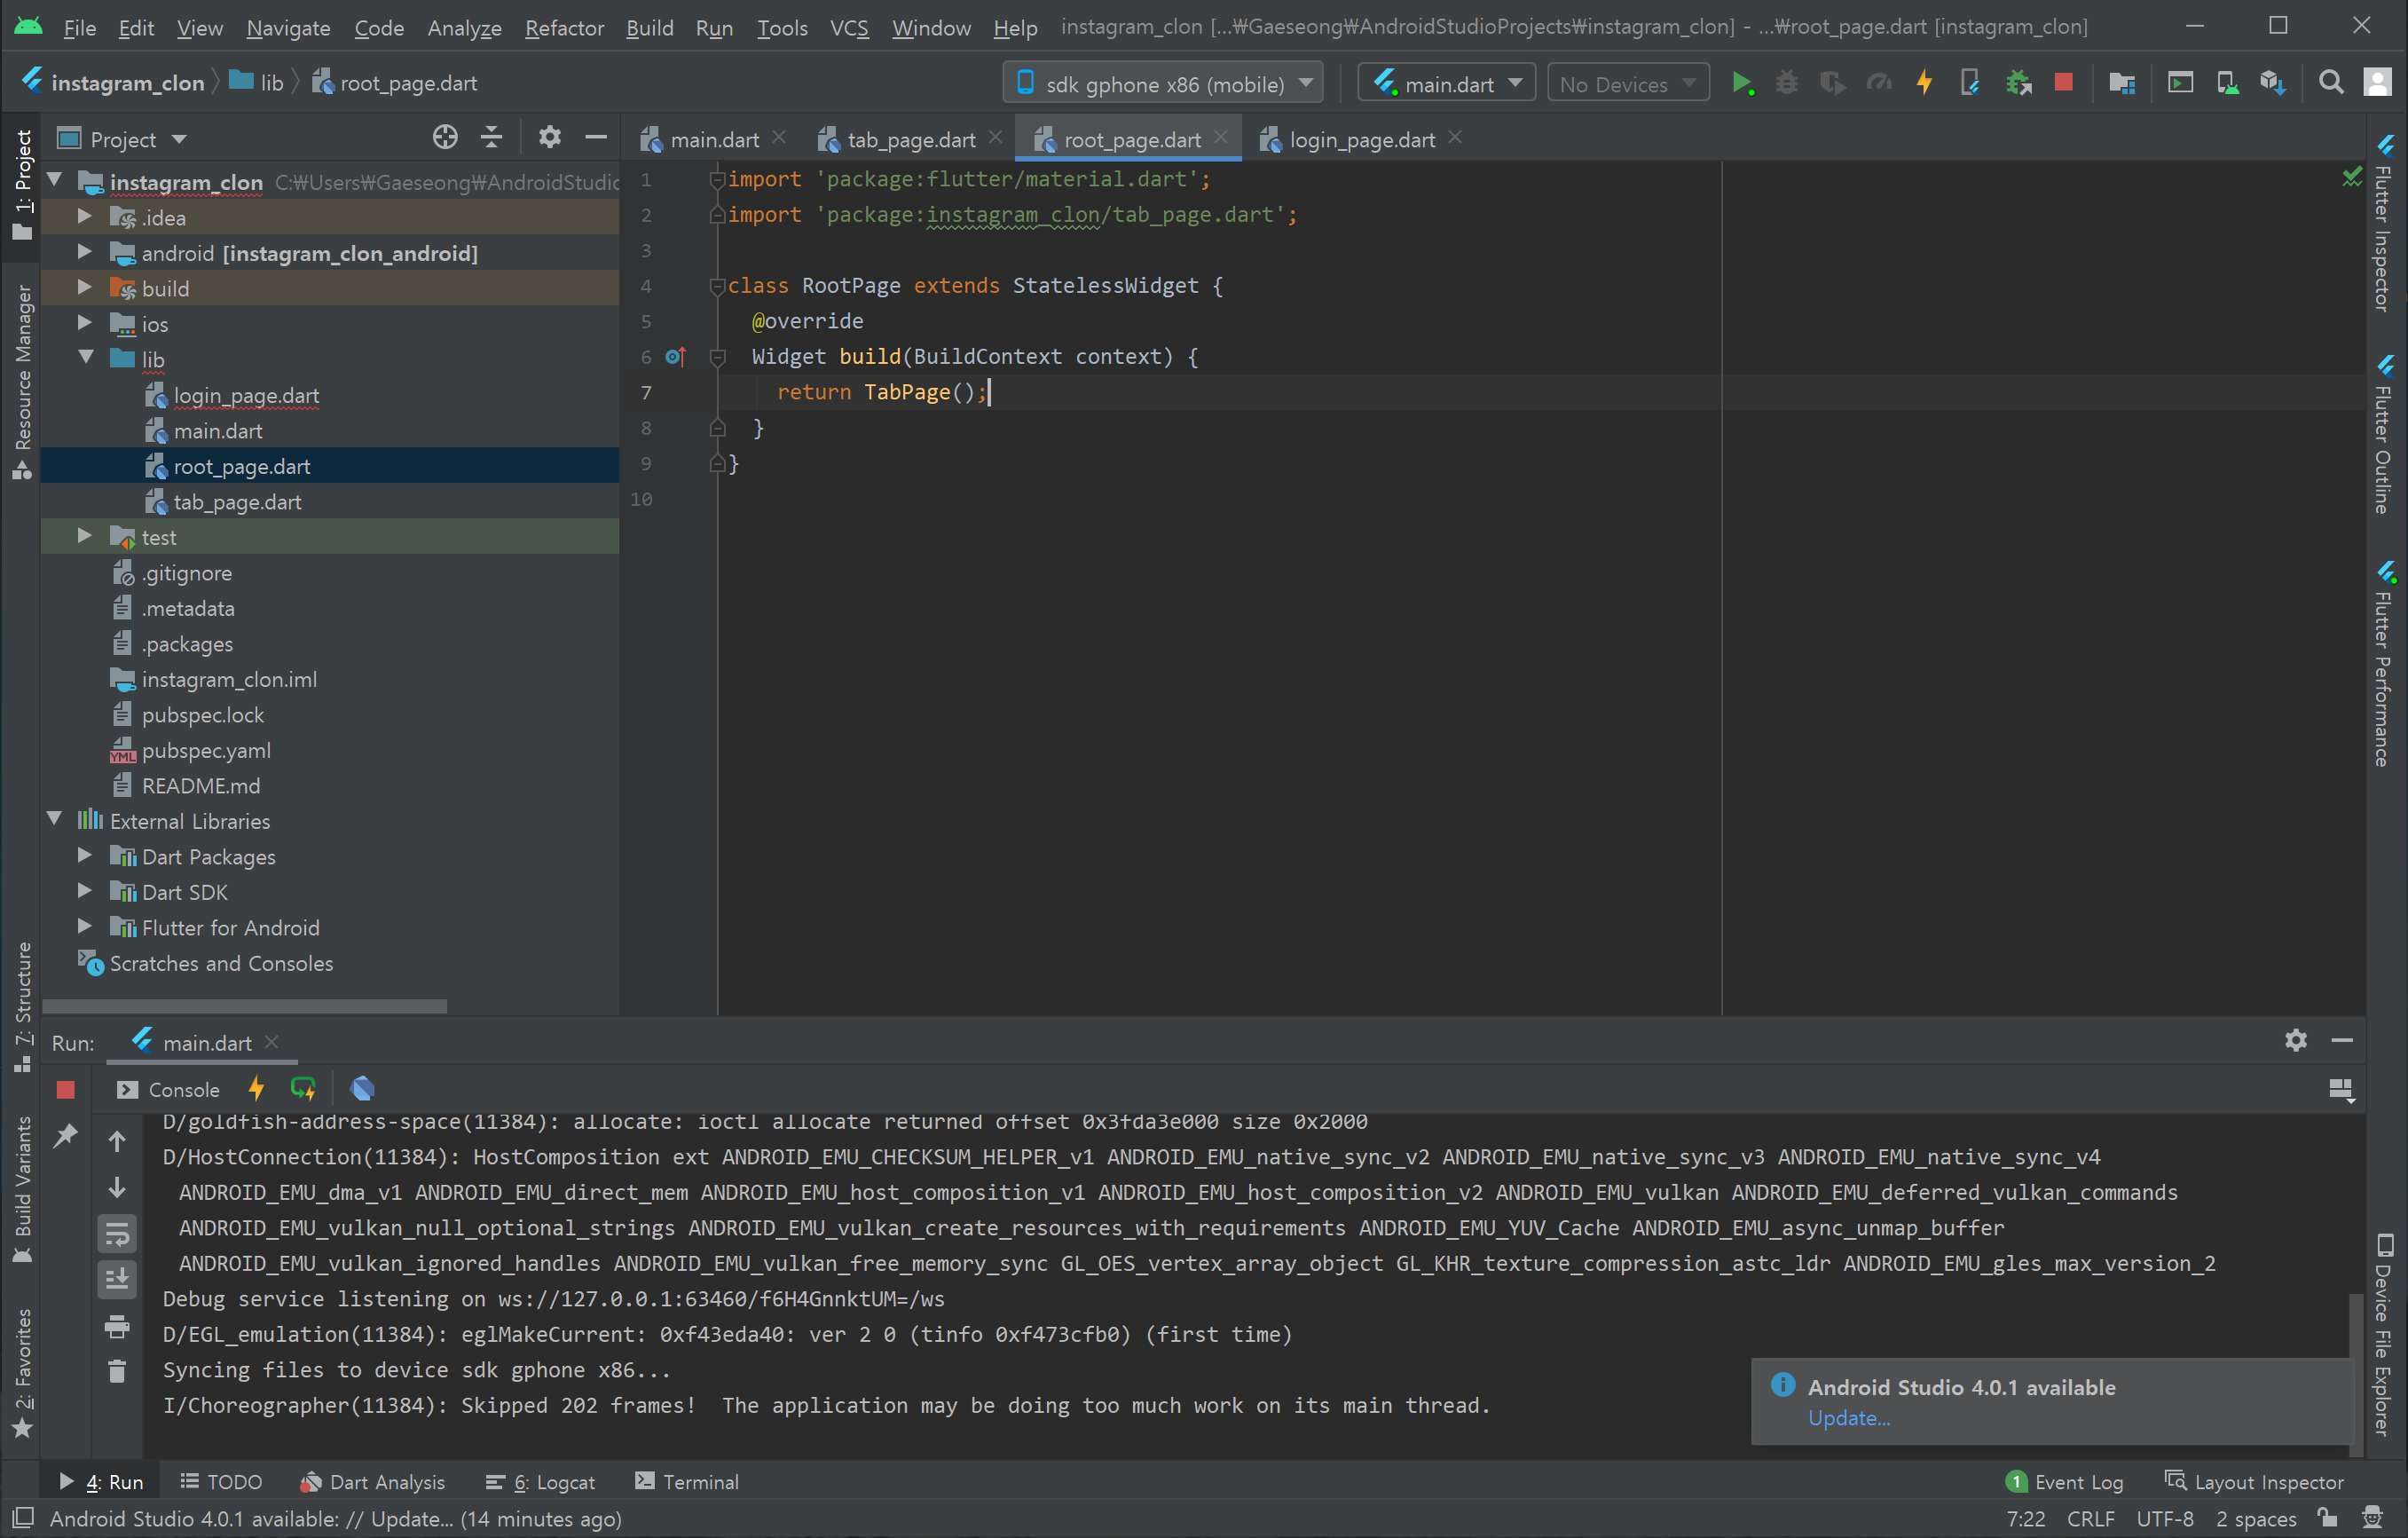Move down the stack trace arrow
This screenshot has width=2408, height=1538.
[x=117, y=1187]
